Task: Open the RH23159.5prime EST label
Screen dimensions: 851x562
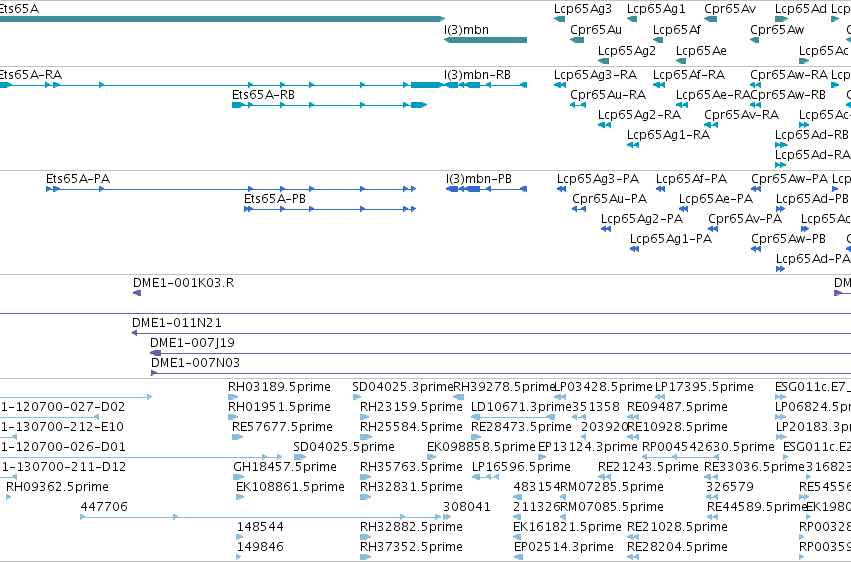Action: point(411,407)
